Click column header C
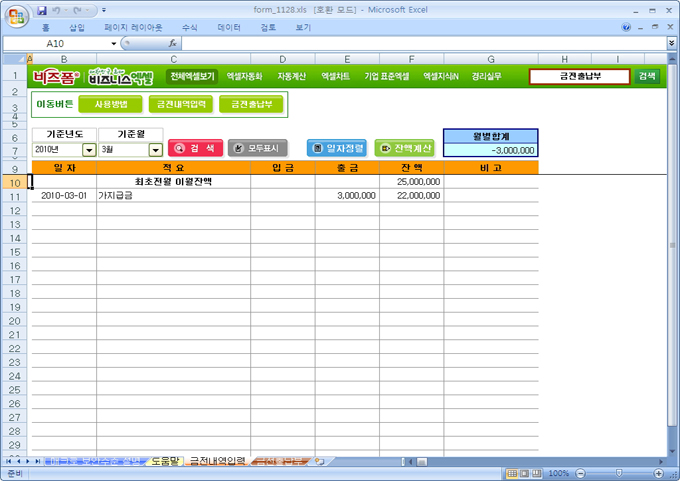 (173, 59)
